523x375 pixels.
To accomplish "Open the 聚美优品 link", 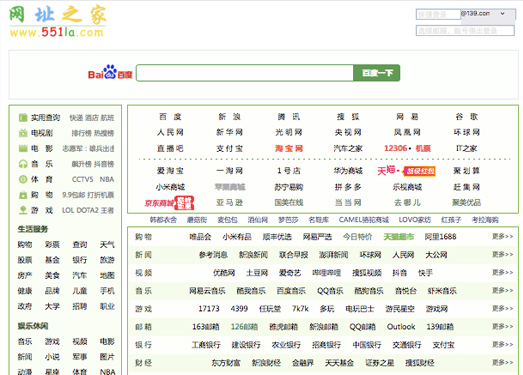I will coord(467,203).
